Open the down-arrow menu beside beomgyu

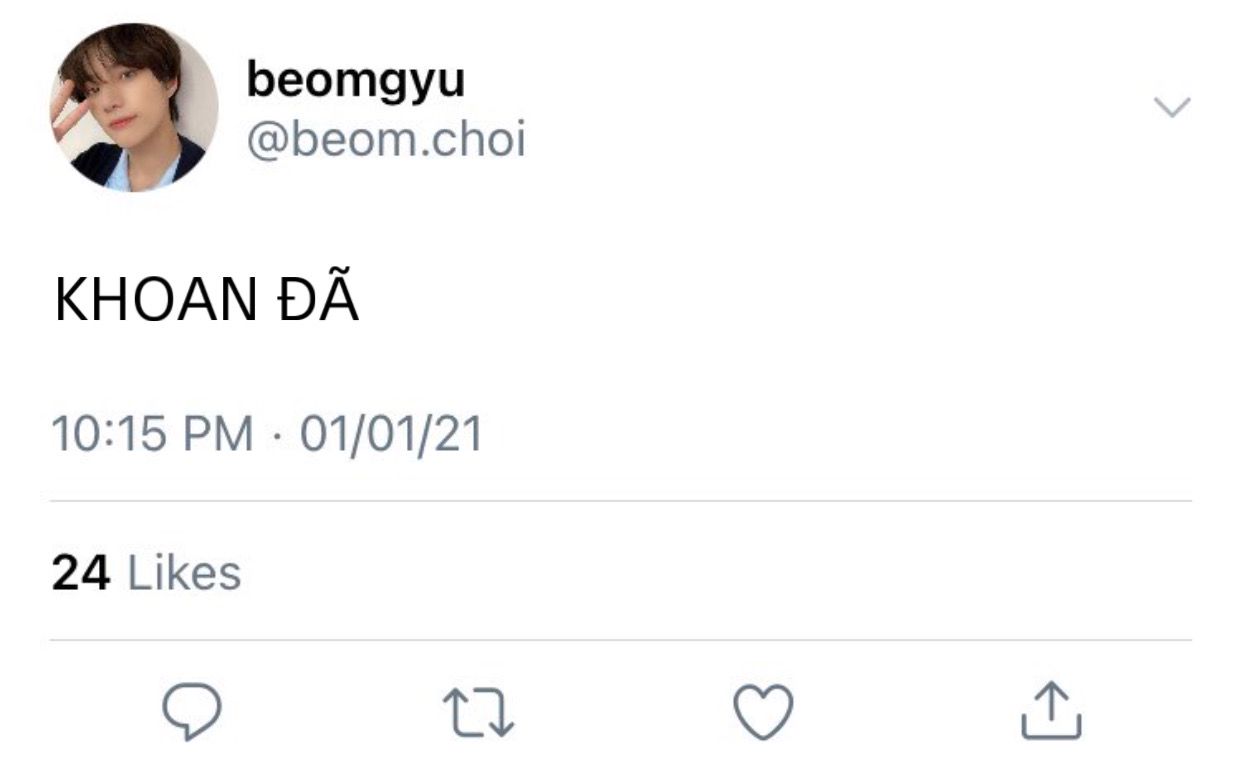pos(1171,107)
